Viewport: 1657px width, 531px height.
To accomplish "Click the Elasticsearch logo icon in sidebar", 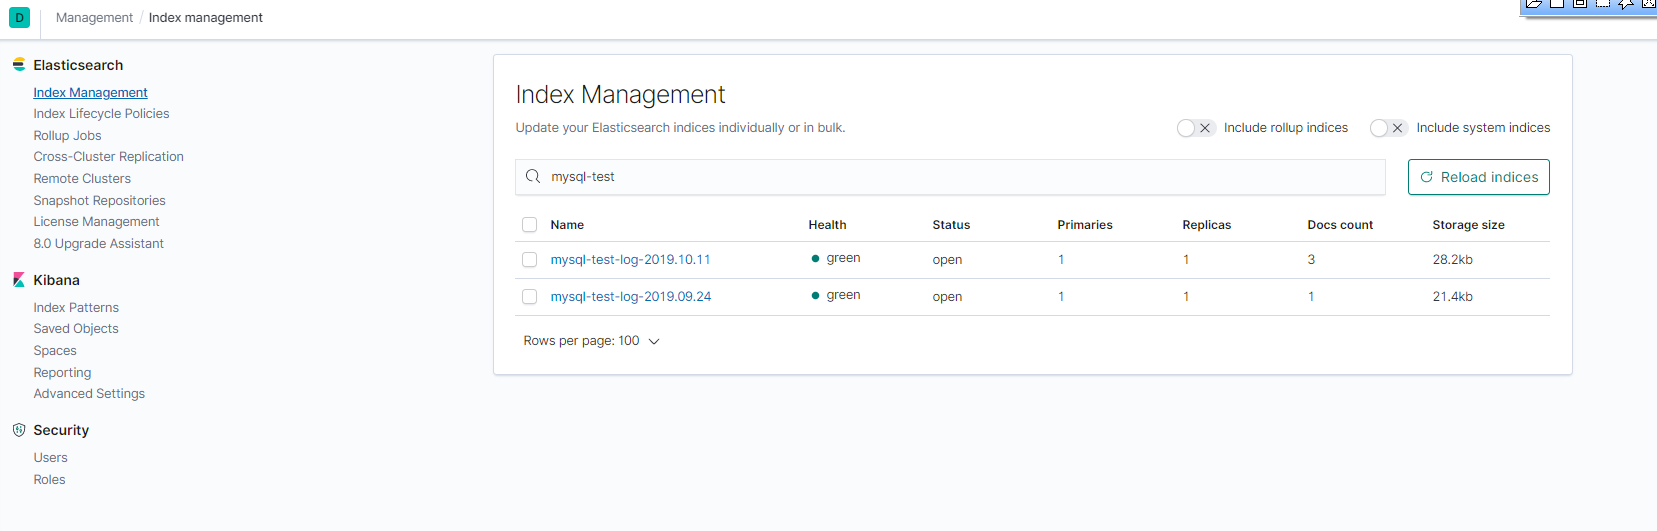I will (18, 65).
